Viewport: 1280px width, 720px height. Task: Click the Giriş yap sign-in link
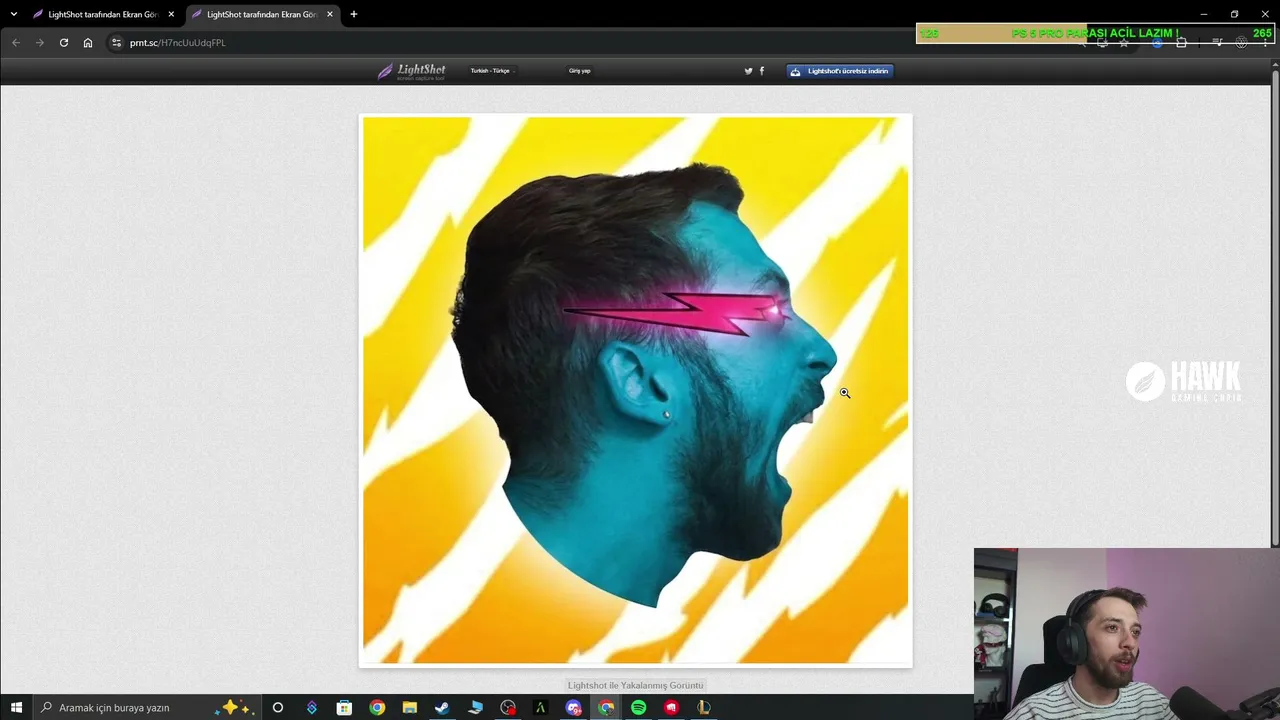(x=580, y=71)
